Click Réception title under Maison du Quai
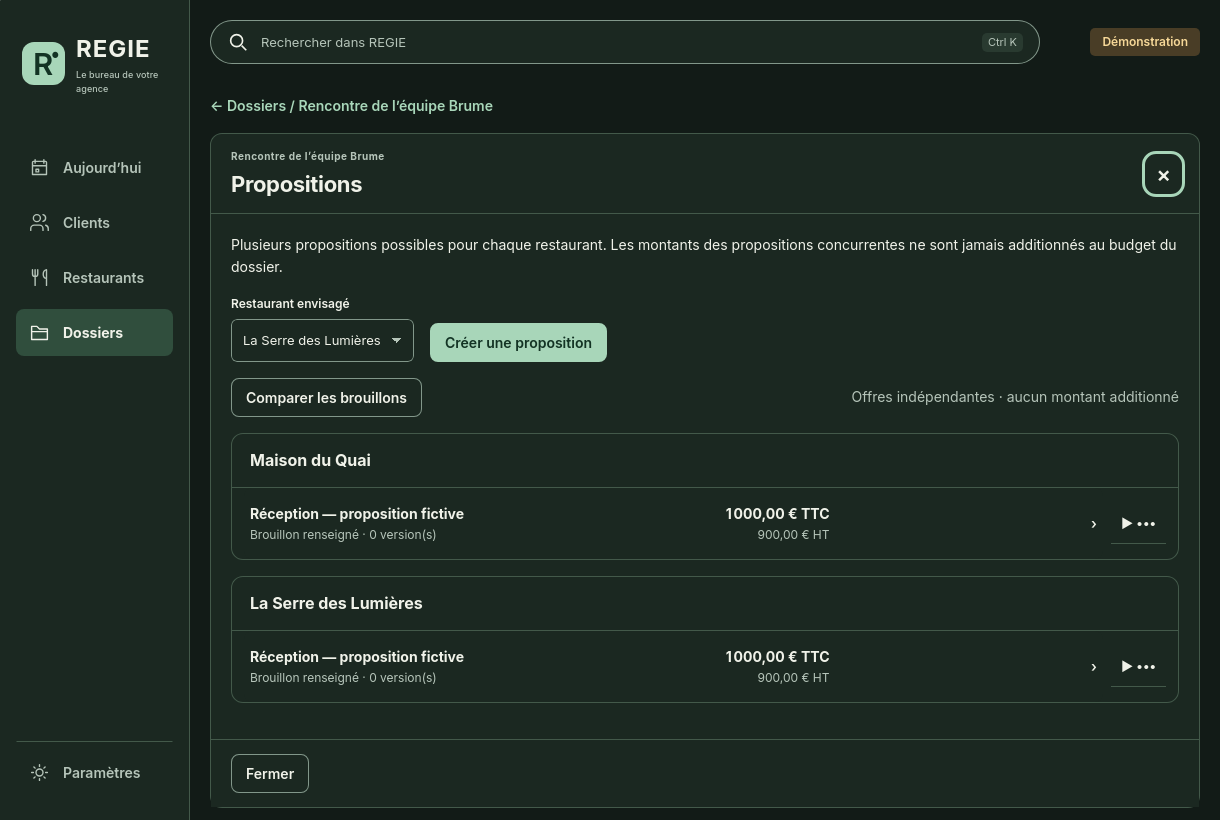Image resolution: width=1220 pixels, height=820 pixels. (x=357, y=514)
